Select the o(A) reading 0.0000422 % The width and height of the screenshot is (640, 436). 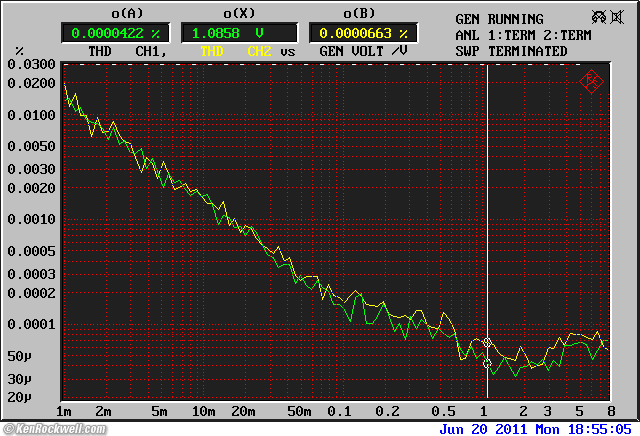pyautogui.click(x=116, y=33)
